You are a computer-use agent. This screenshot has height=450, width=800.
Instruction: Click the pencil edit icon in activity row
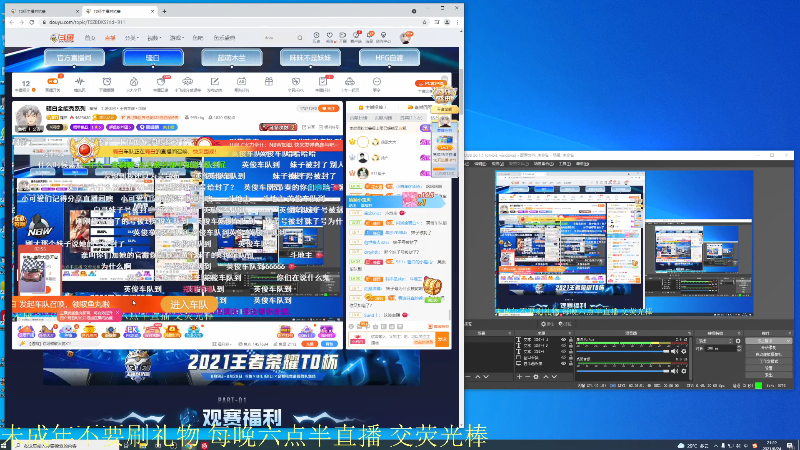215,82
